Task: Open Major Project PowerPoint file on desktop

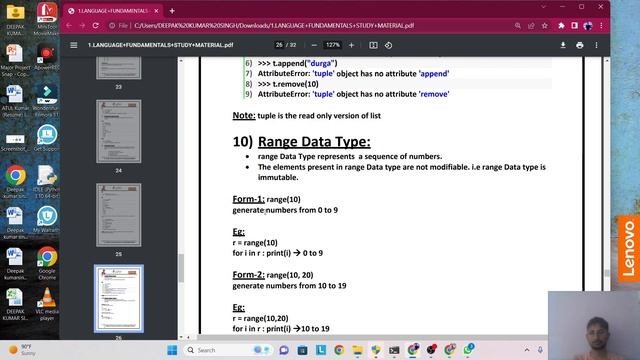Action: coord(15,60)
